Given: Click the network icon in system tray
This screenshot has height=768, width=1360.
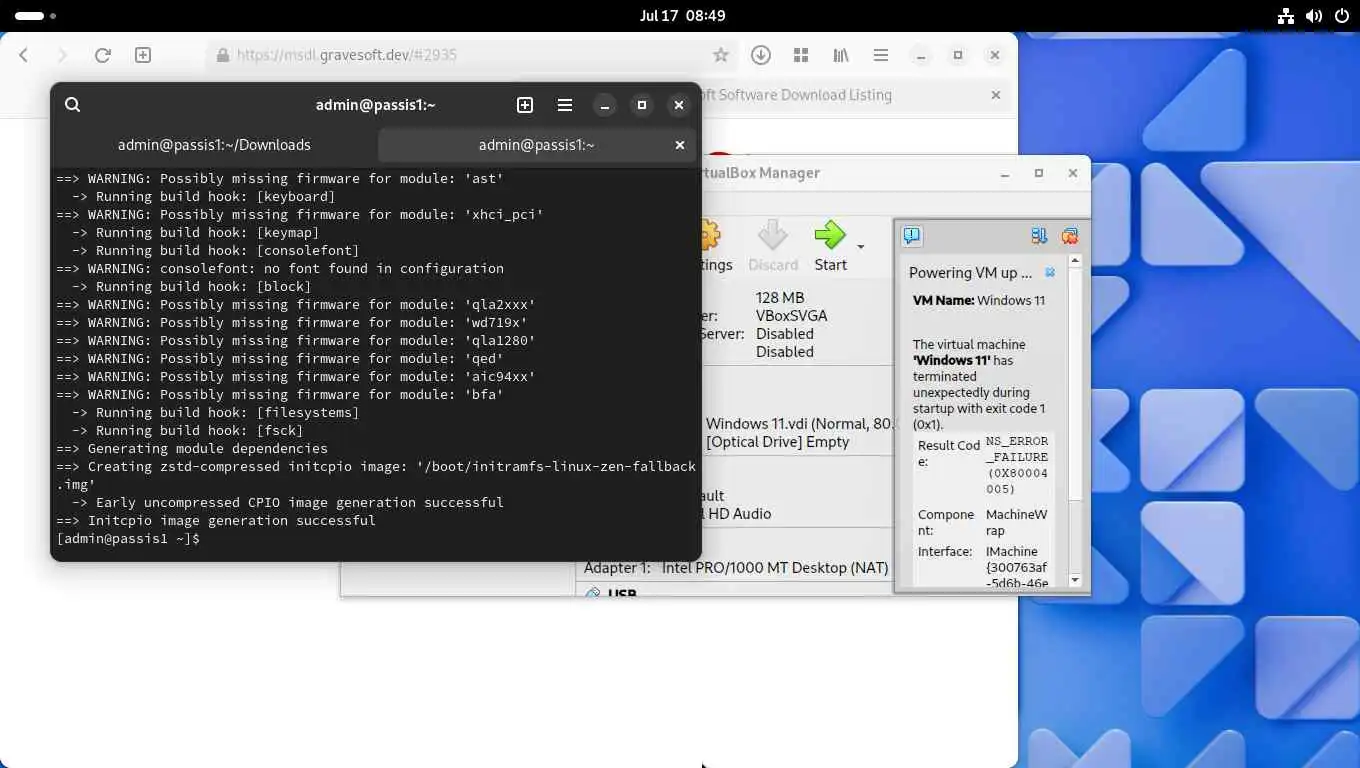Looking at the screenshot, I should pyautogui.click(x=1286, y=16).
